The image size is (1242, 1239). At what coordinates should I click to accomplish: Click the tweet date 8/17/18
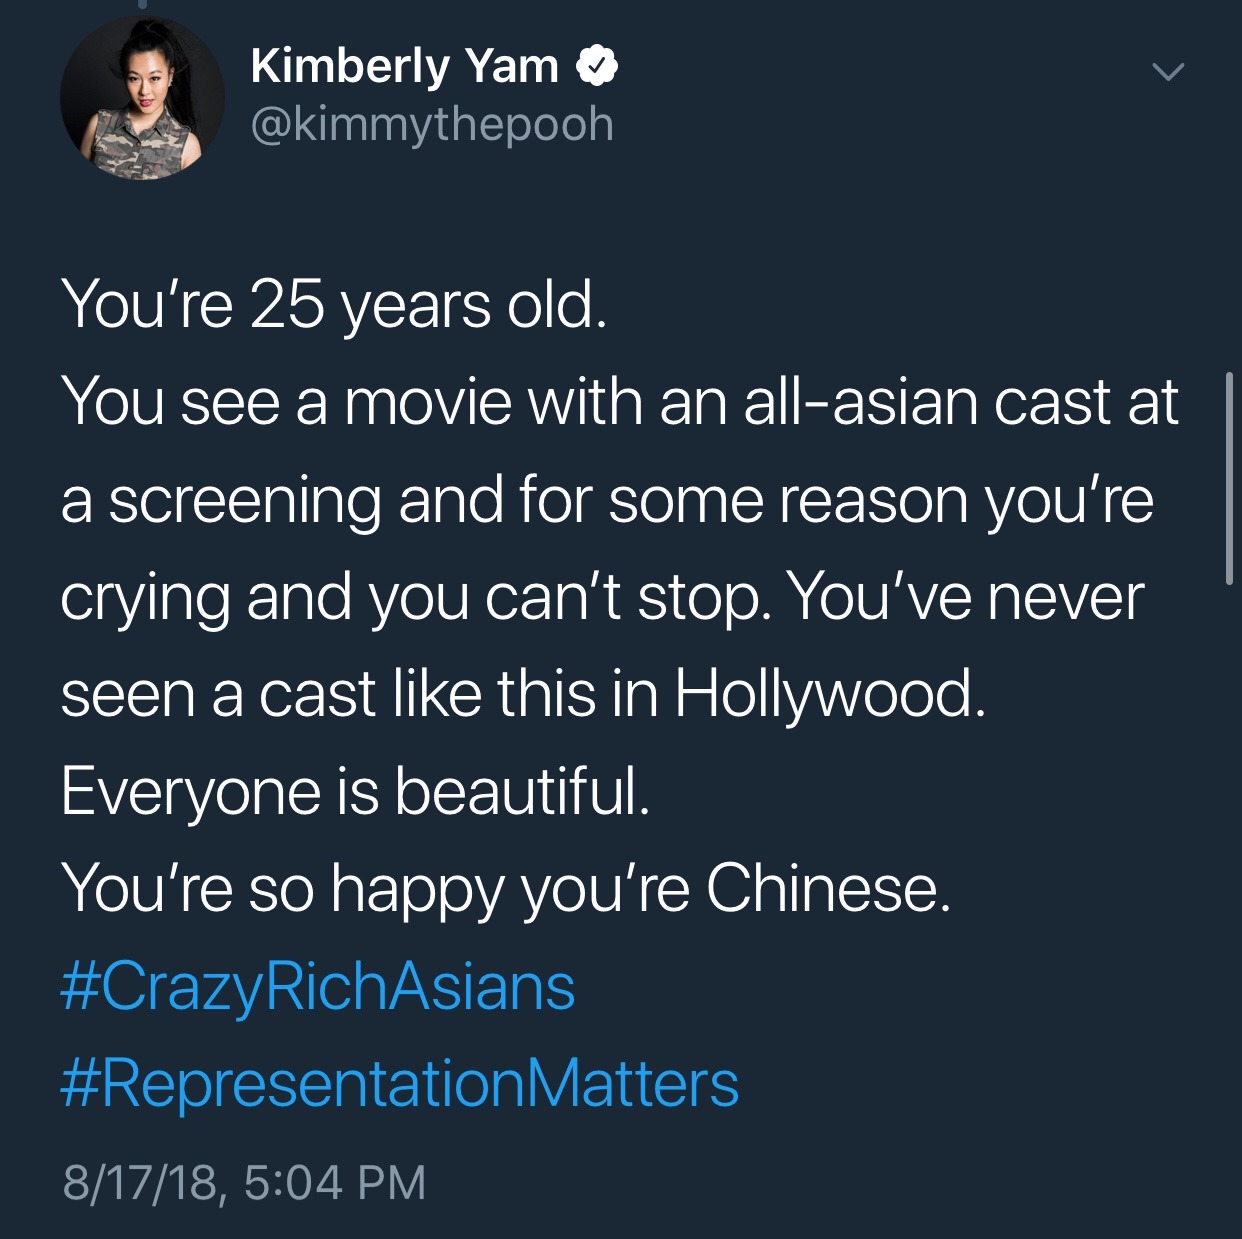[x=139, y=1182]
